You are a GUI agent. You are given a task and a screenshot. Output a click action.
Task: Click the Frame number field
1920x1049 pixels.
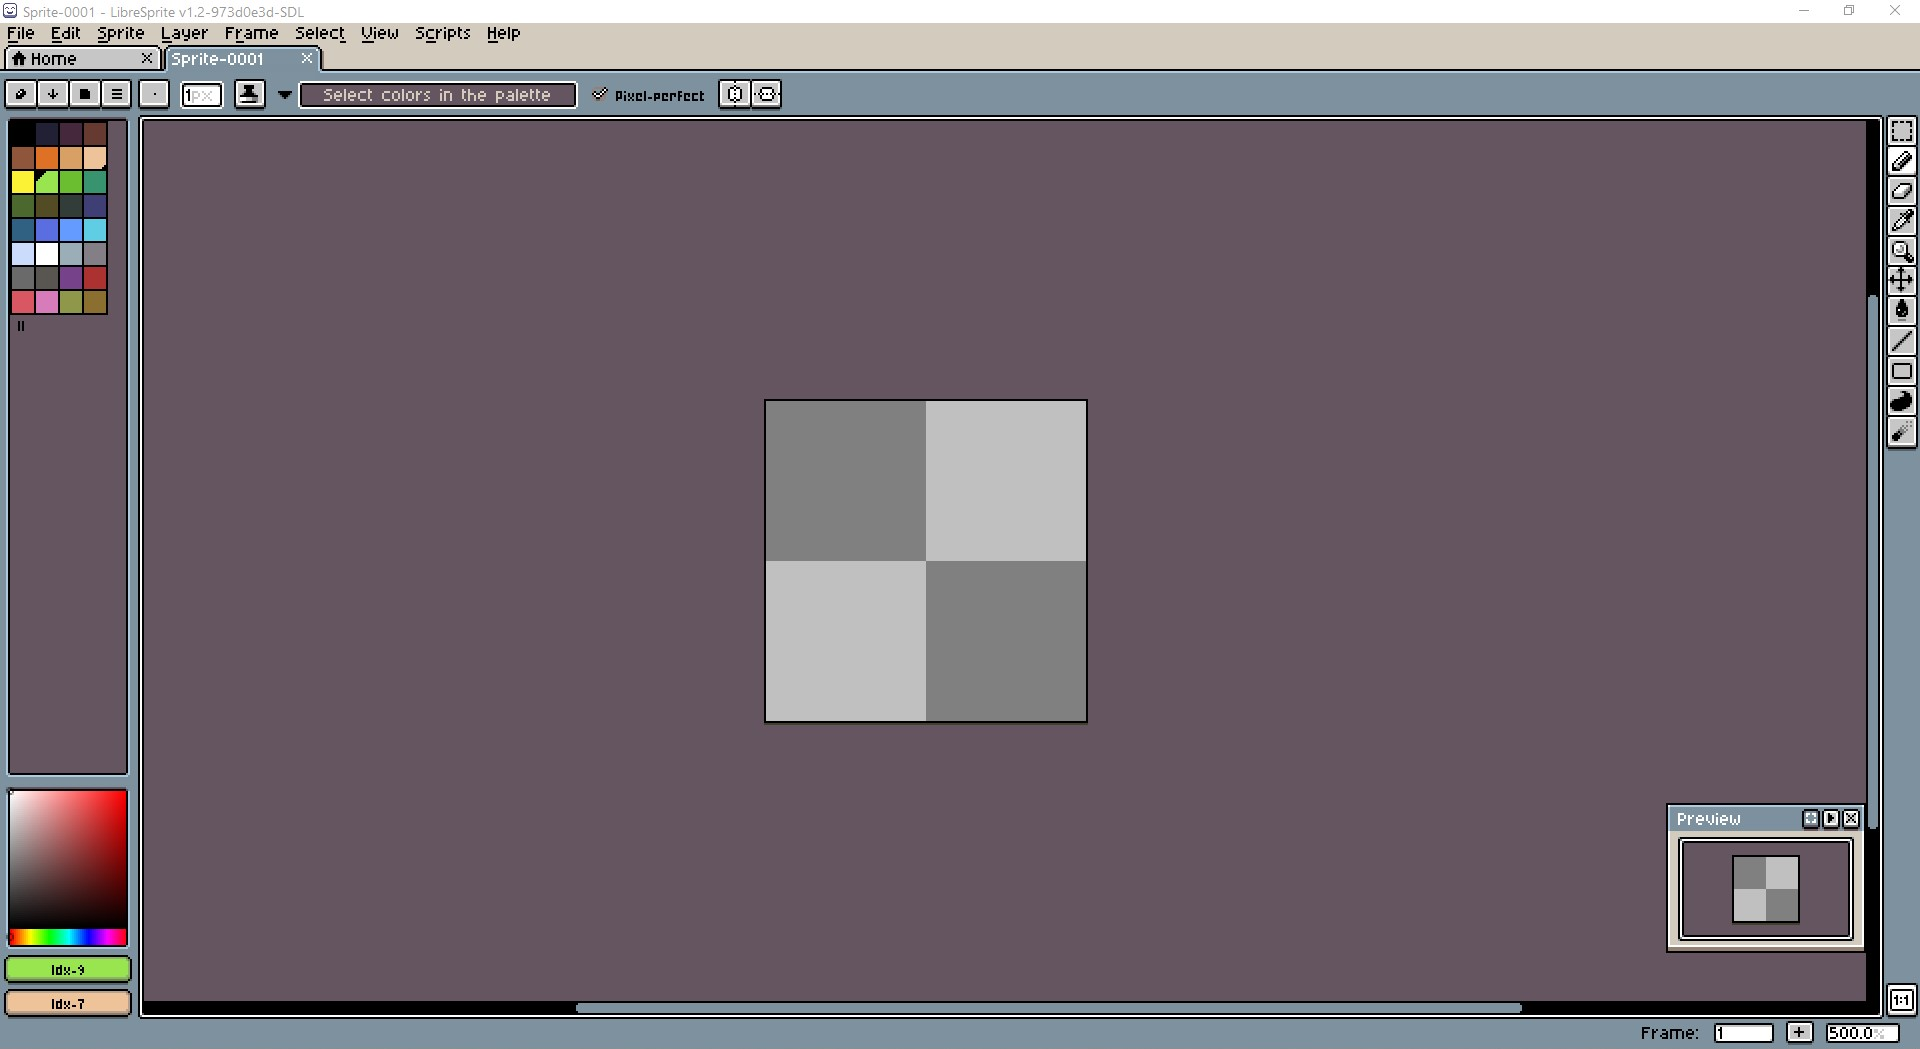[1743, 1033]
